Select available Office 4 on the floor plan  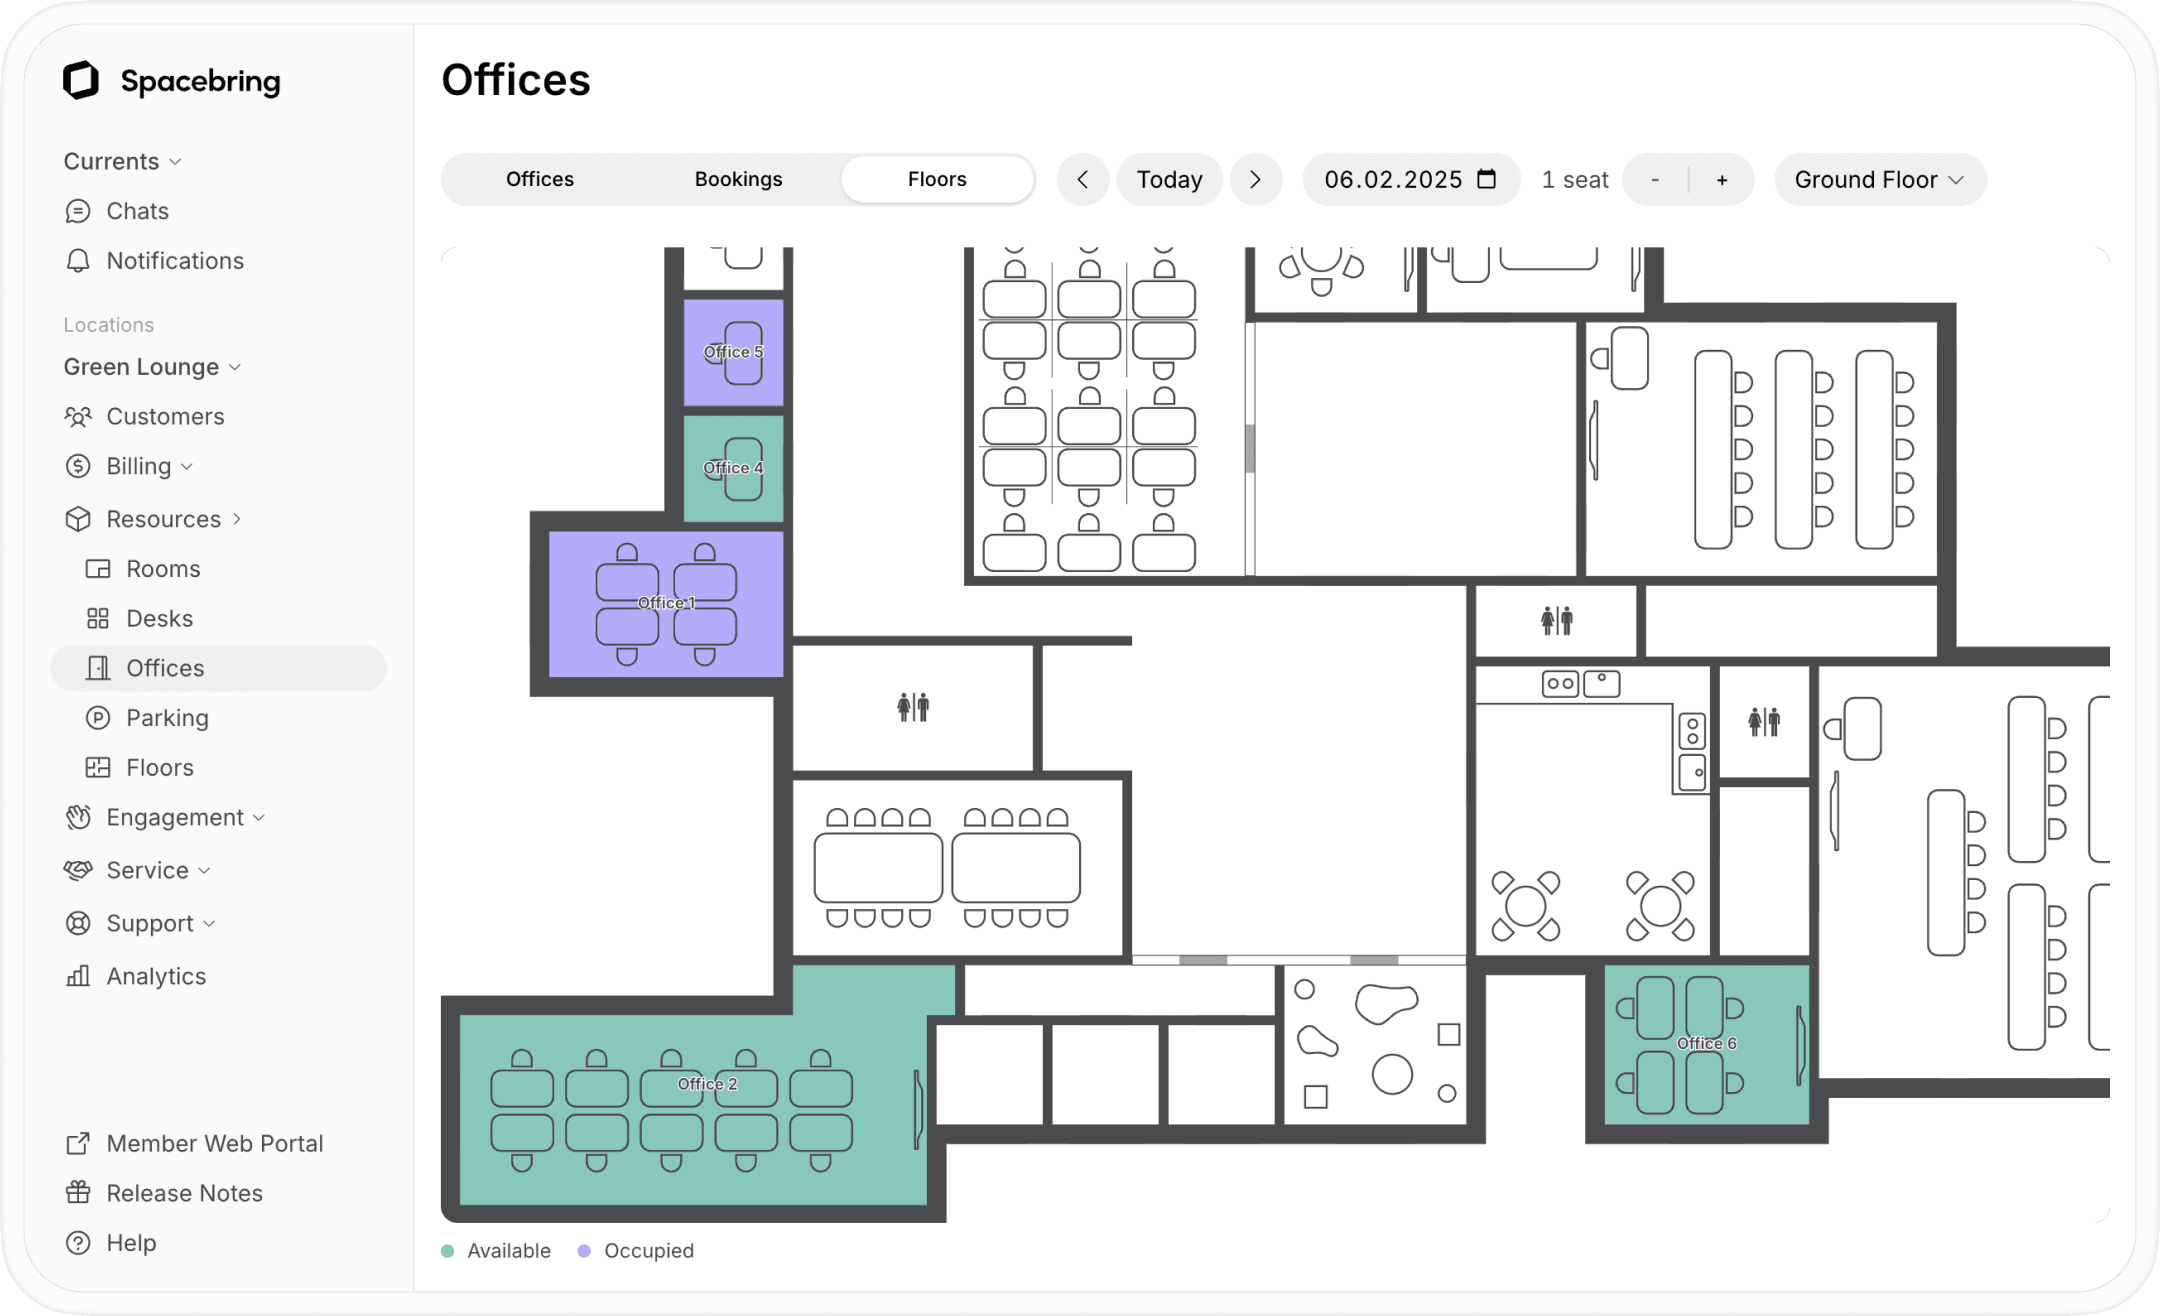click(x=733, y=468)
